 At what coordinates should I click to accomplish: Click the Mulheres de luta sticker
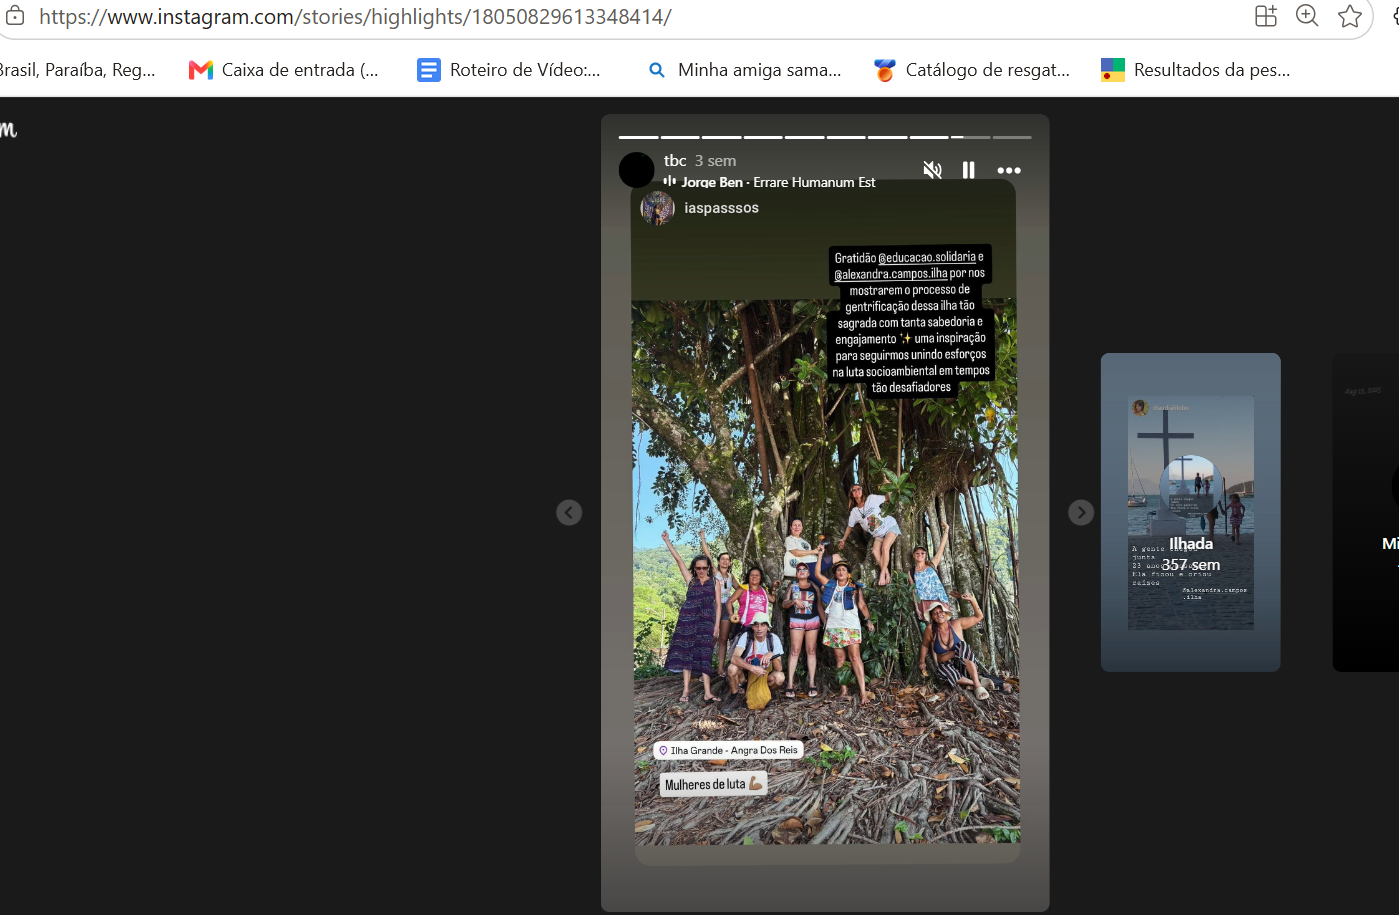(713, 784)
